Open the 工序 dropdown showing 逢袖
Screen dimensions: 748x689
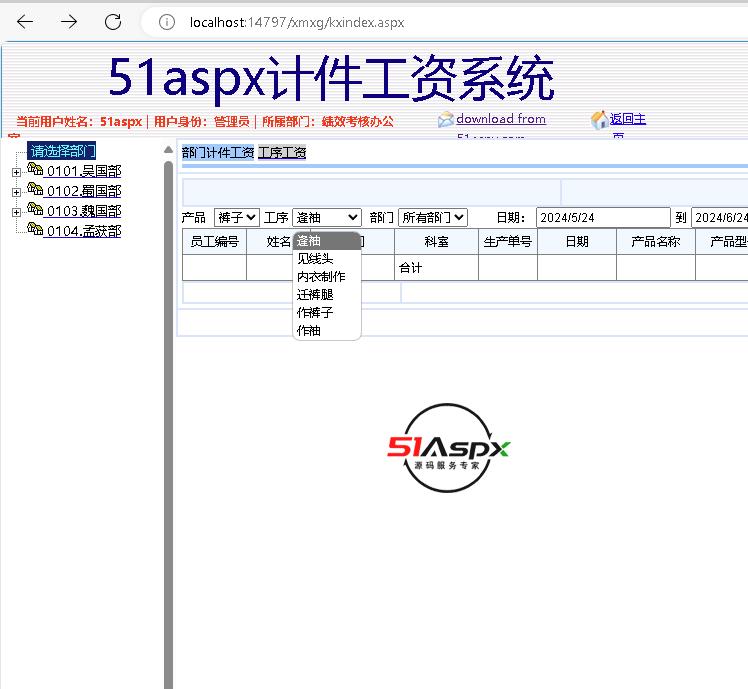point(327,218)
